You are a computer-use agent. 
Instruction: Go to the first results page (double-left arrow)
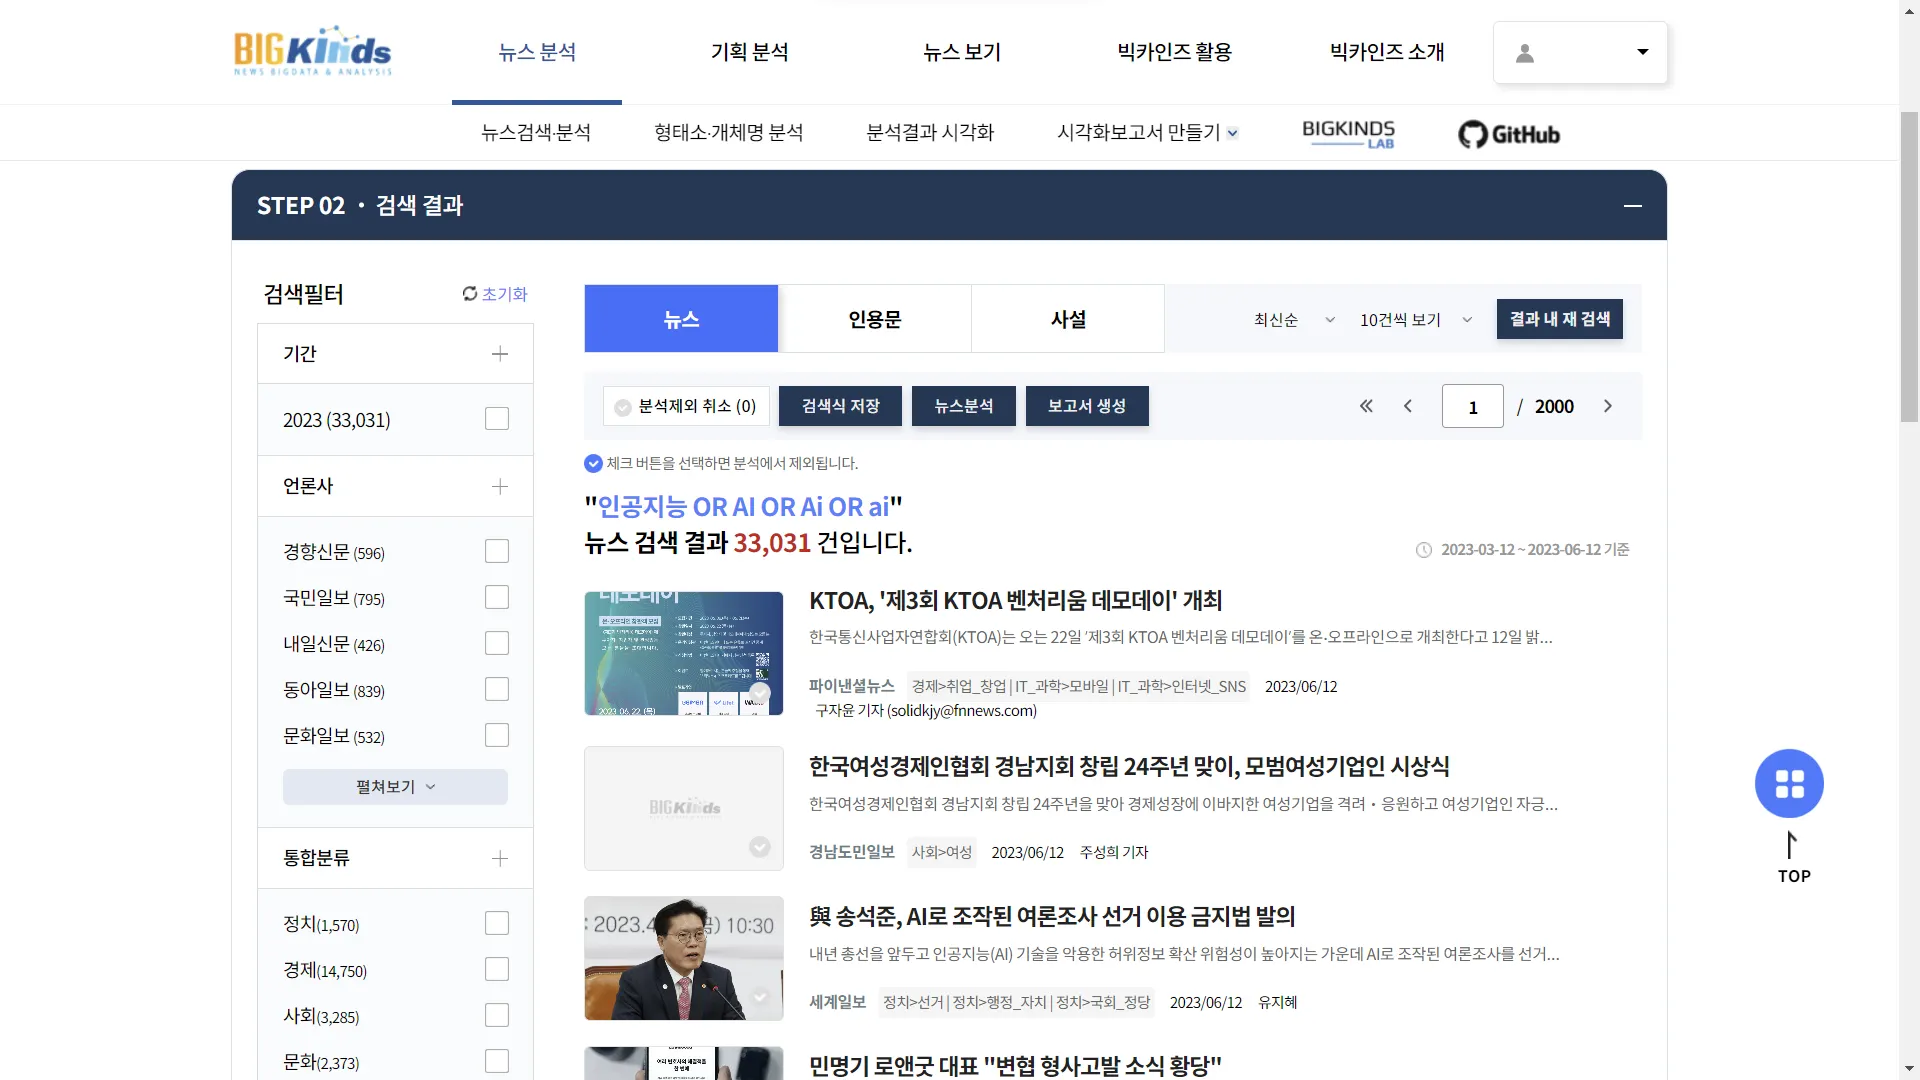(x=1366, y=406)
